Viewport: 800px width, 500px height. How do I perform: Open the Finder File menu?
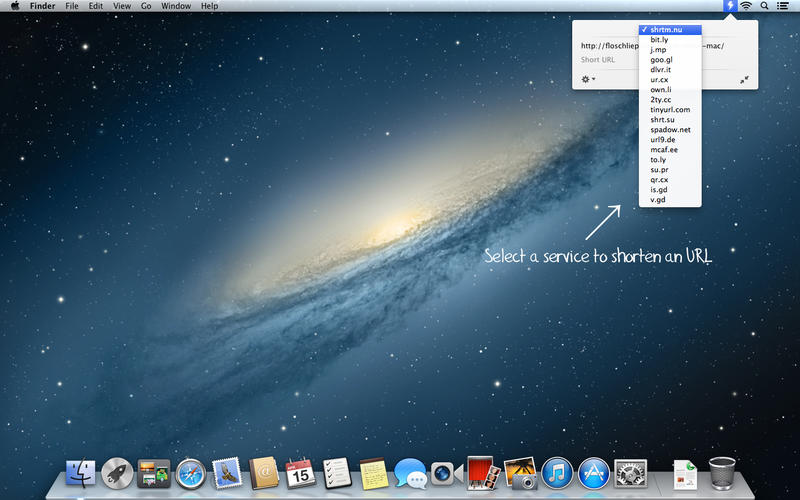72,6
